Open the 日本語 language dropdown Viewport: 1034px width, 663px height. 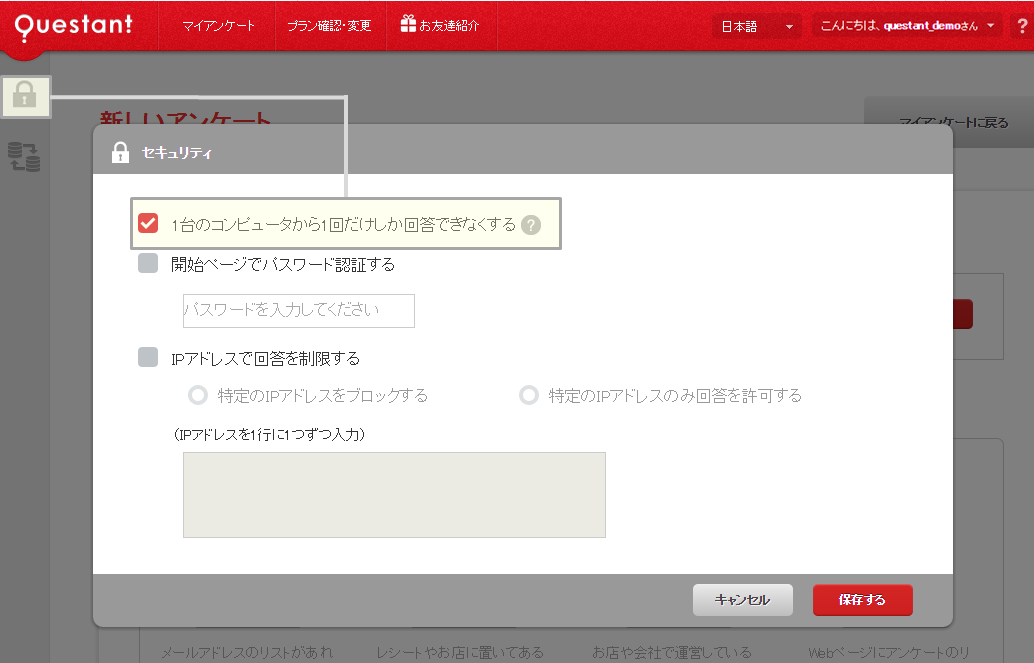point(755,25)
